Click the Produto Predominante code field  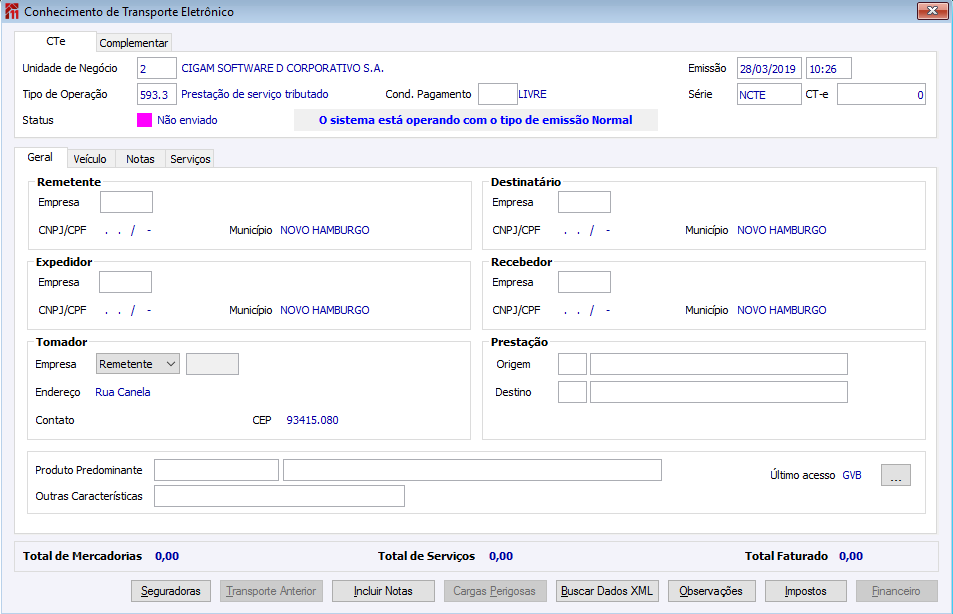tap(216, 470)
